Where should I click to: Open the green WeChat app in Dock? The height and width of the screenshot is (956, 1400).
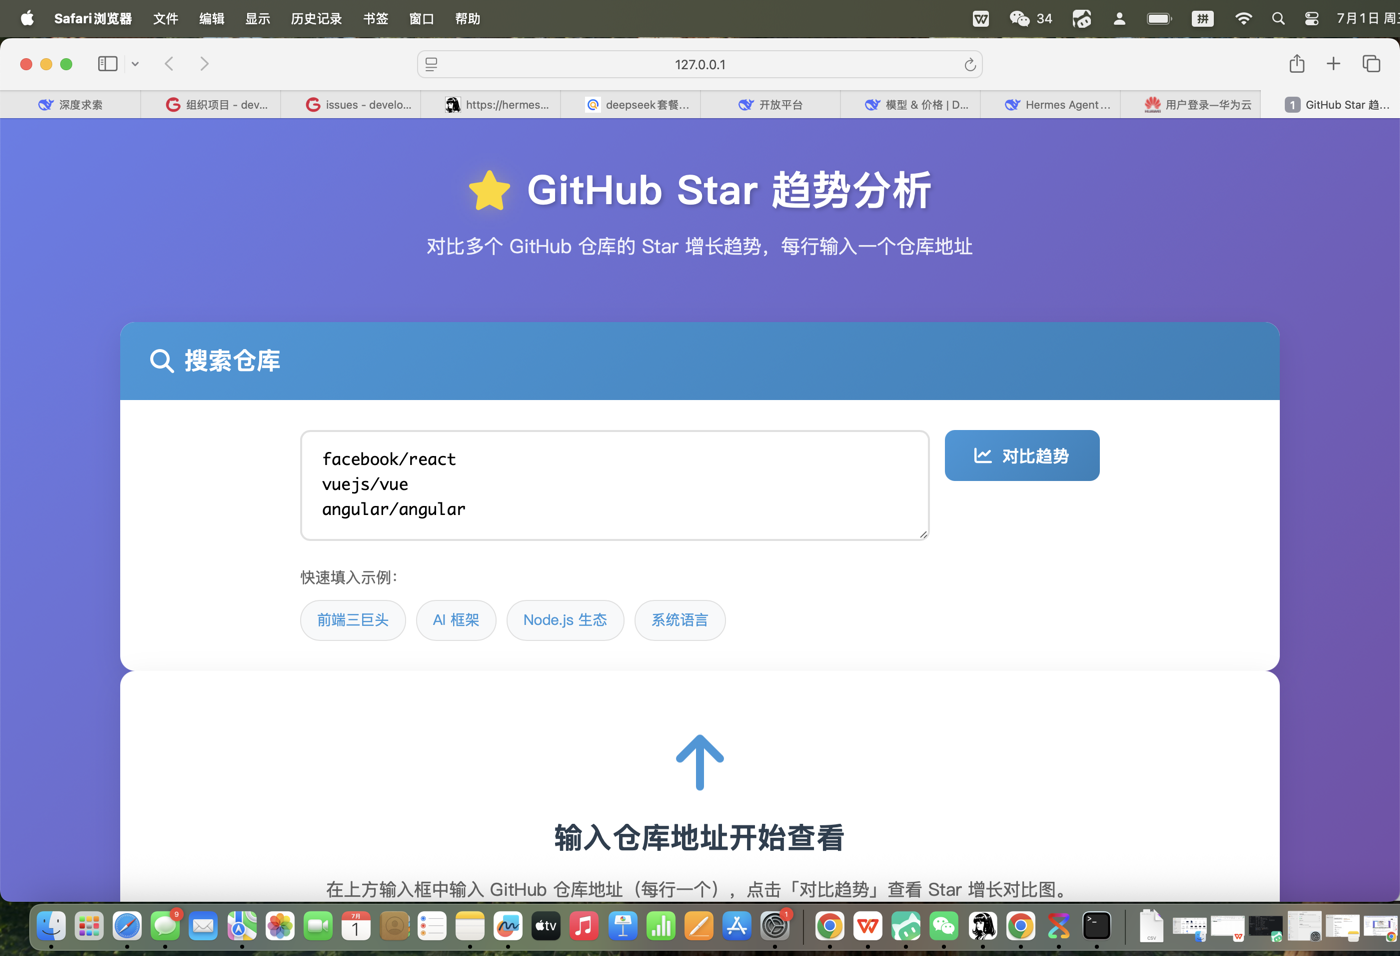tap(944, 927)
